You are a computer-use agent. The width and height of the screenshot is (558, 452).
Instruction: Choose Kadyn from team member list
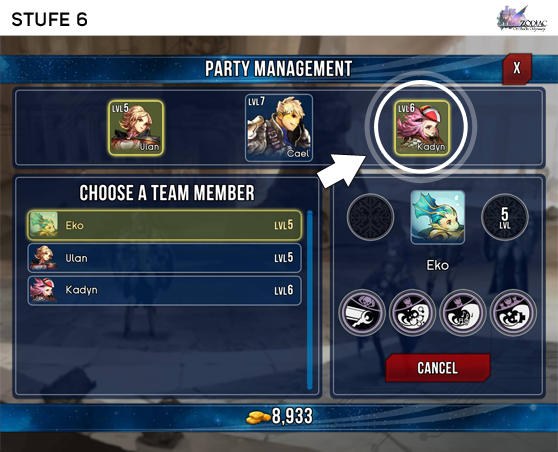click(165, 290)
